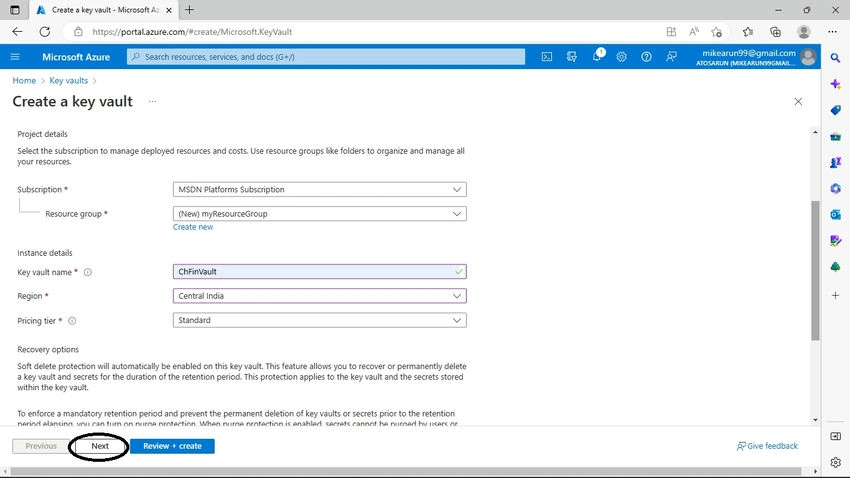Click the Azure search resources box
The height and width of the screenshot is (478, 850).
(326, 56)
